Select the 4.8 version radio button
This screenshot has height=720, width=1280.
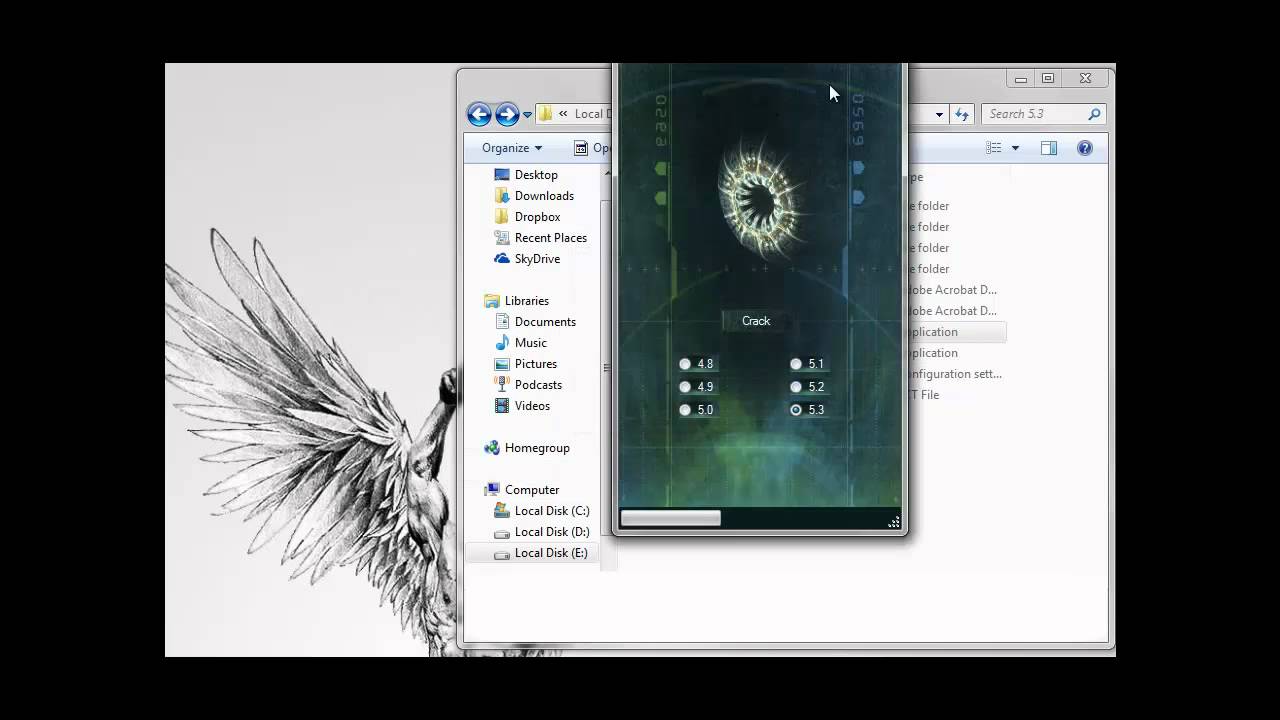pyautogui.click(x=685, y=364)
